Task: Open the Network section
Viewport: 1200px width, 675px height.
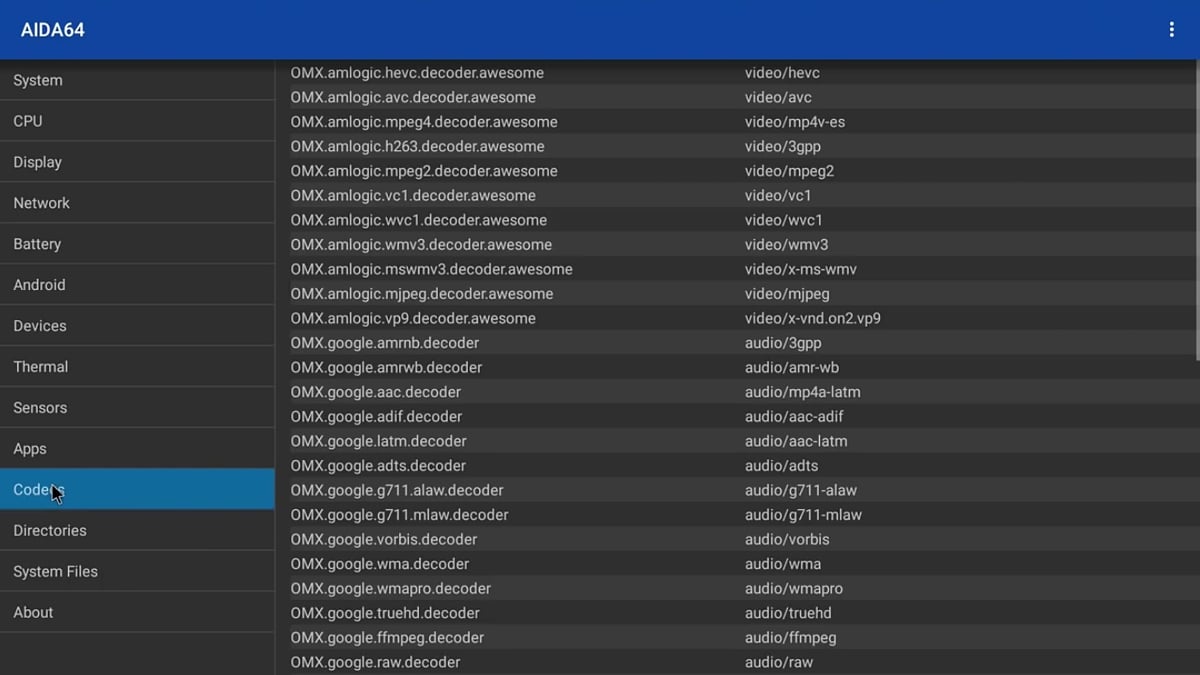Action: 42,203
